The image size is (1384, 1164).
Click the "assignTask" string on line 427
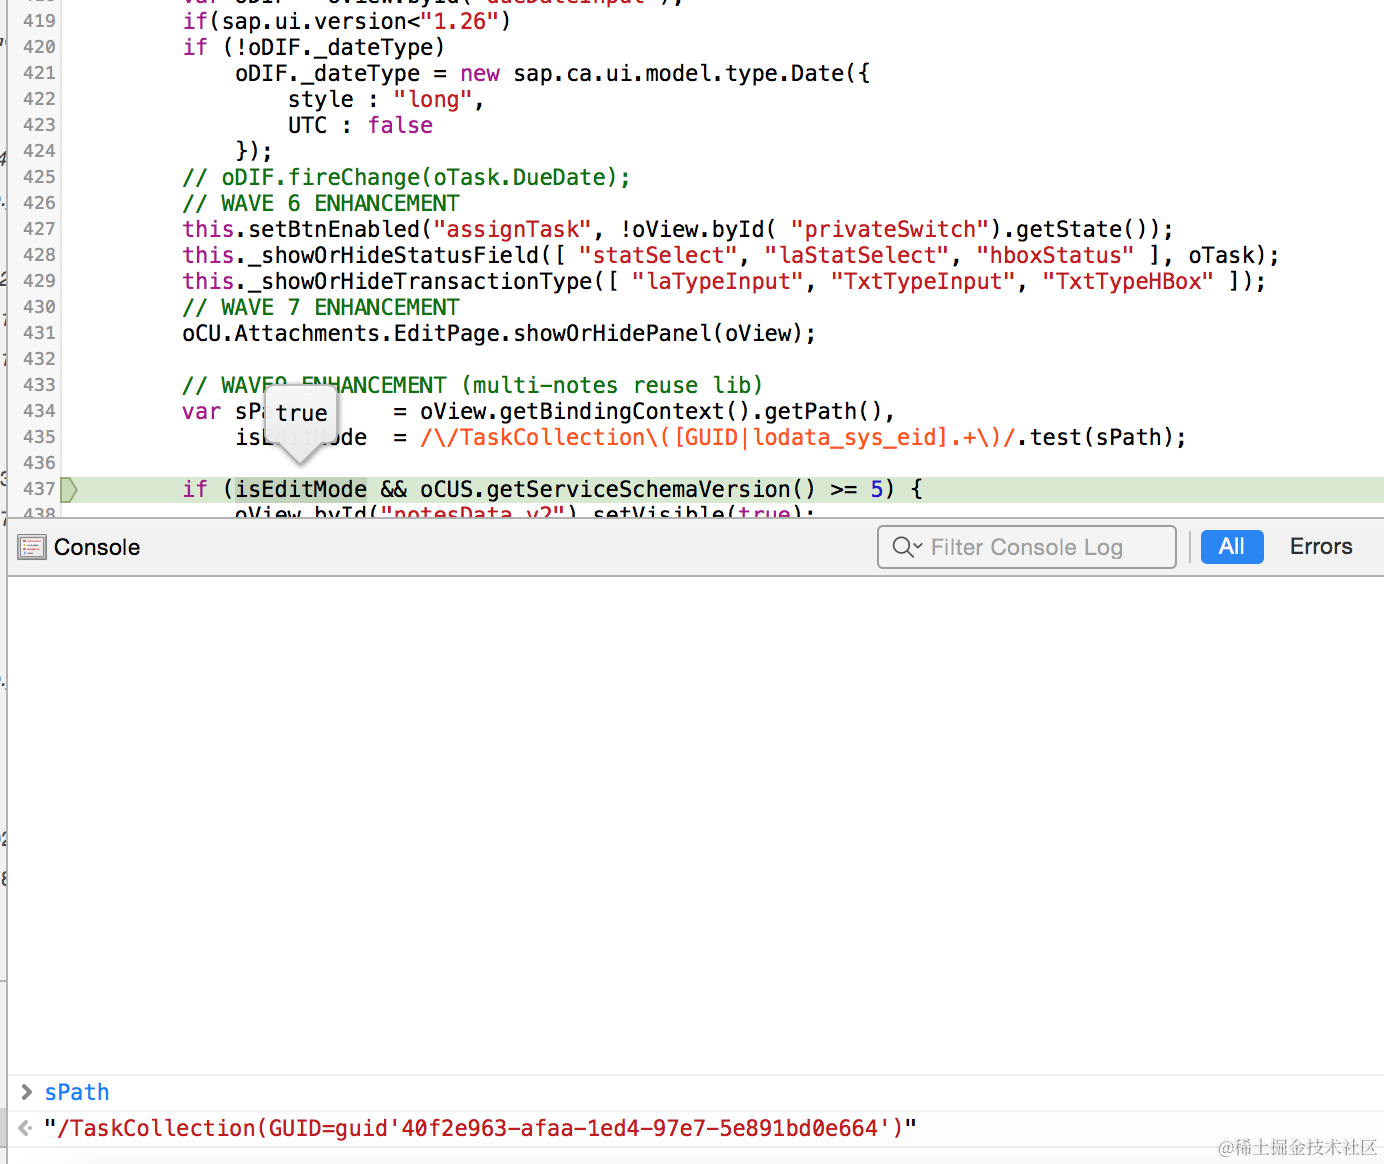[512, 229]
